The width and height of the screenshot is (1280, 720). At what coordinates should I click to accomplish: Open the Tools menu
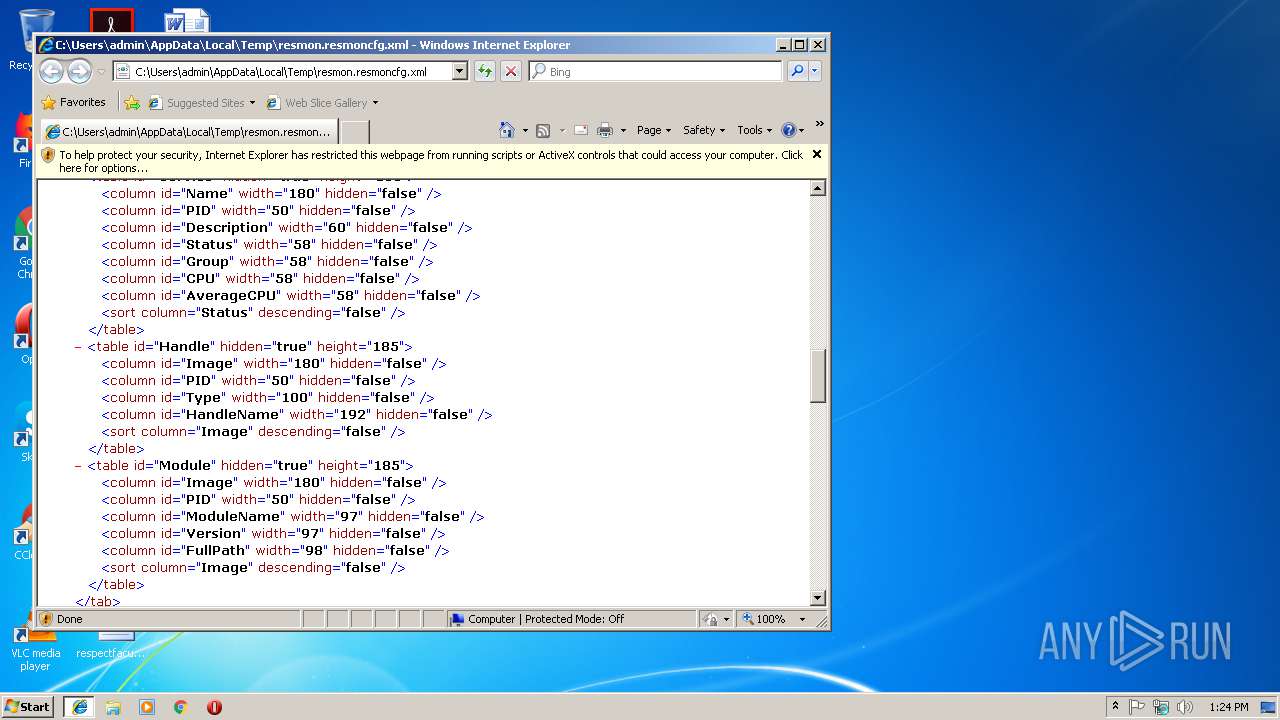pos(755,130)
